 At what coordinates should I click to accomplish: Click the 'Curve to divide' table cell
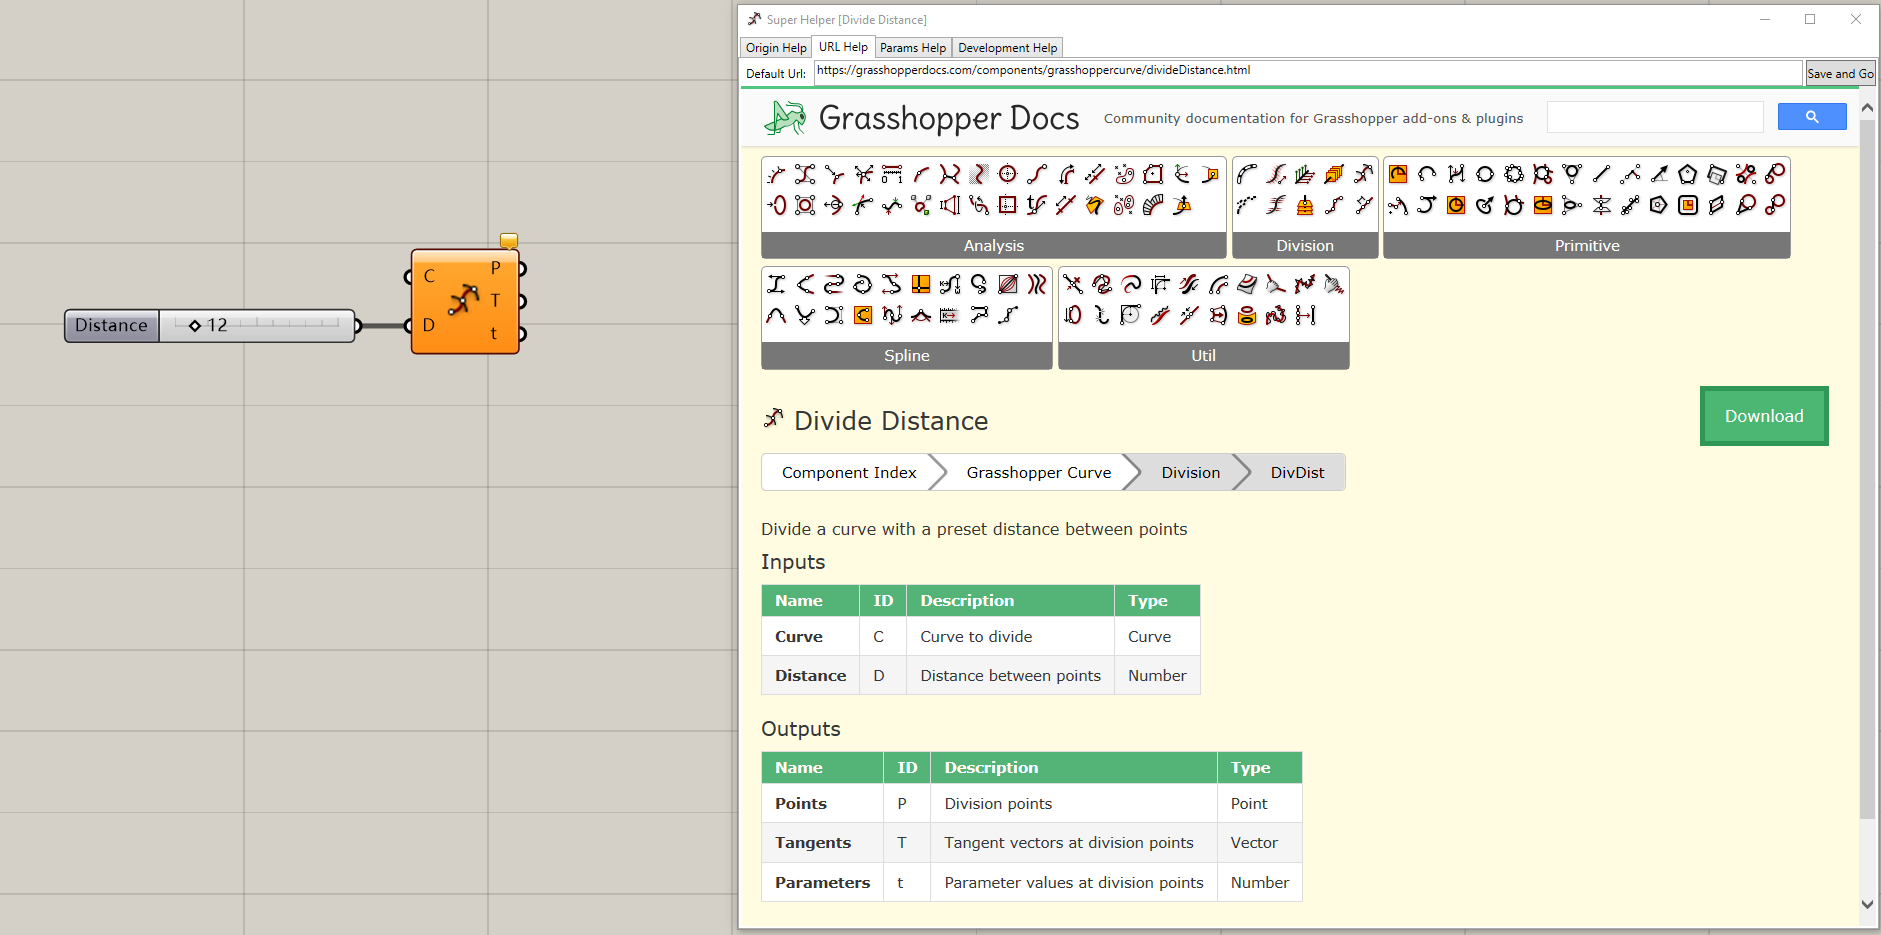point(1010,636)
